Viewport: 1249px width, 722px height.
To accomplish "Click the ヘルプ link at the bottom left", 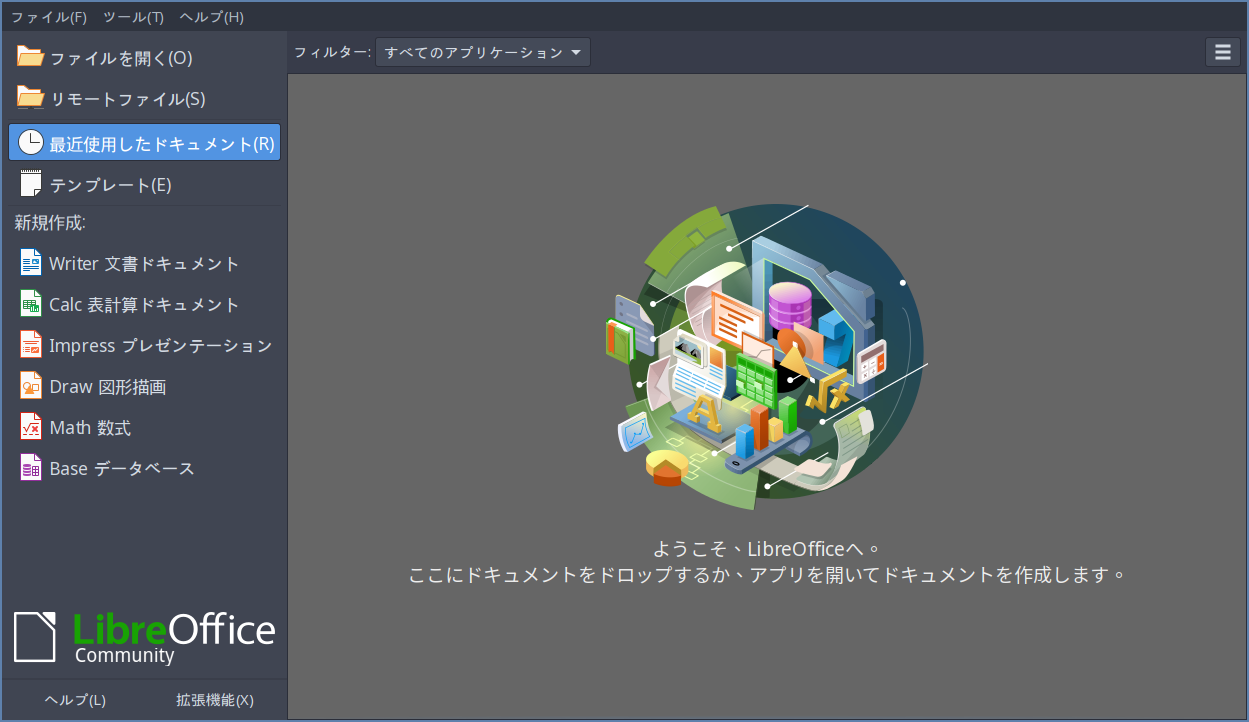I will coord(75,700).
